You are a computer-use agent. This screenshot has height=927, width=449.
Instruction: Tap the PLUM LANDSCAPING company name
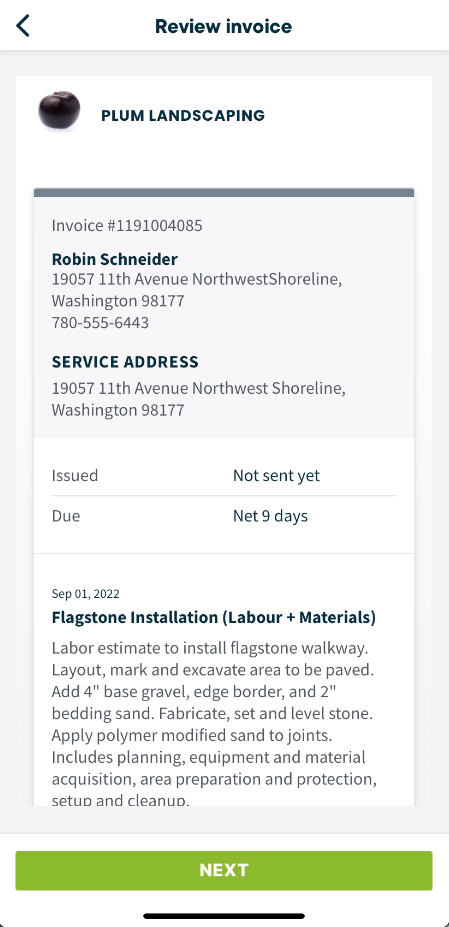(x=183, y=115)
